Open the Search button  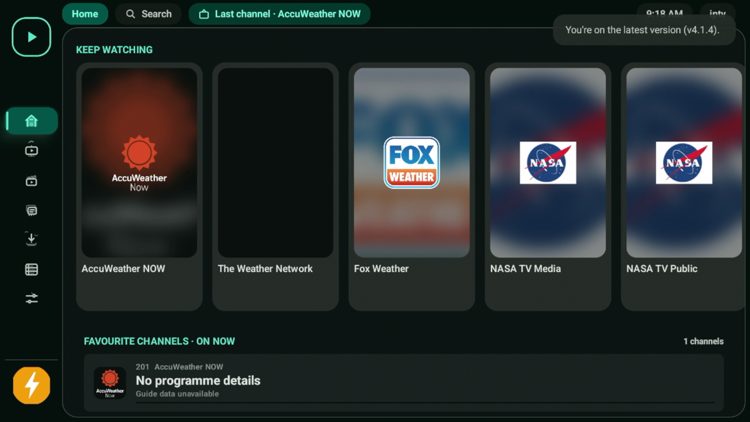[x=148, y=14]
